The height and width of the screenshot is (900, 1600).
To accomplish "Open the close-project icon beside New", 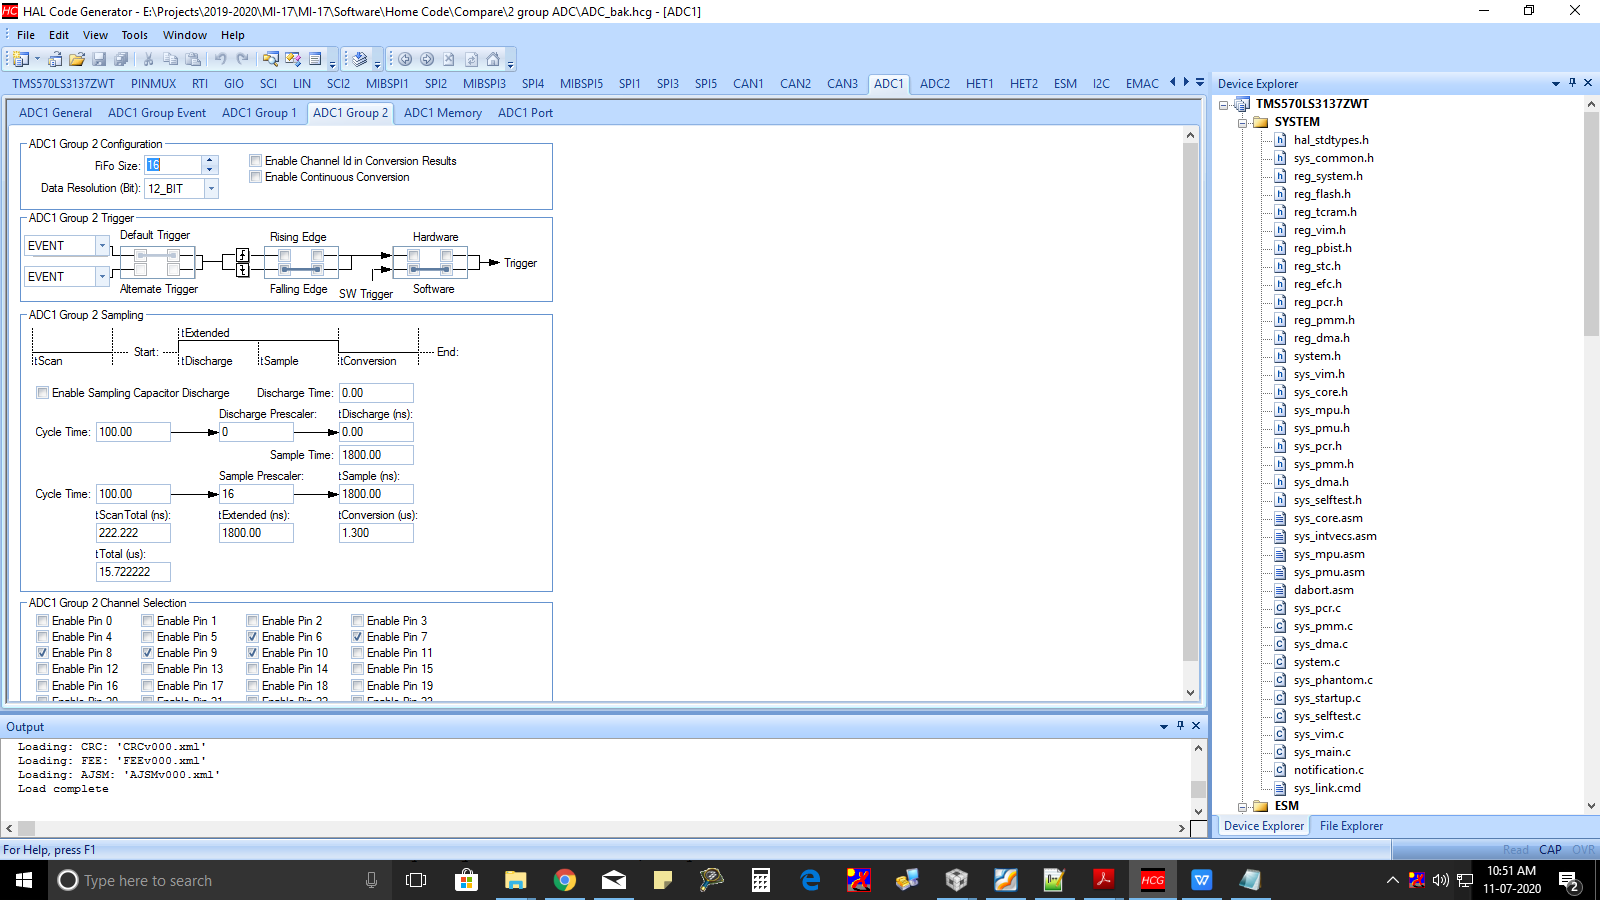I will 55,60.
